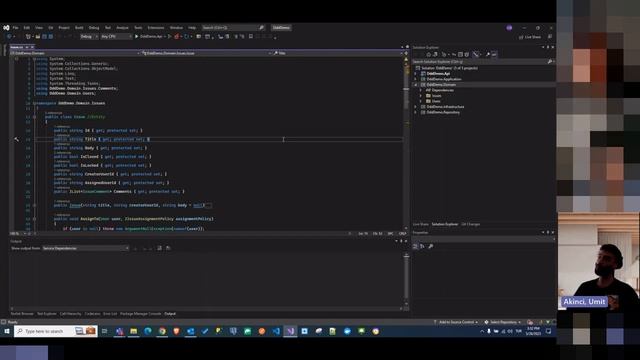The width and height of the screenshot is (640, 360).
Task: Expand the Dependencies node
Action: tap(421, 90)
